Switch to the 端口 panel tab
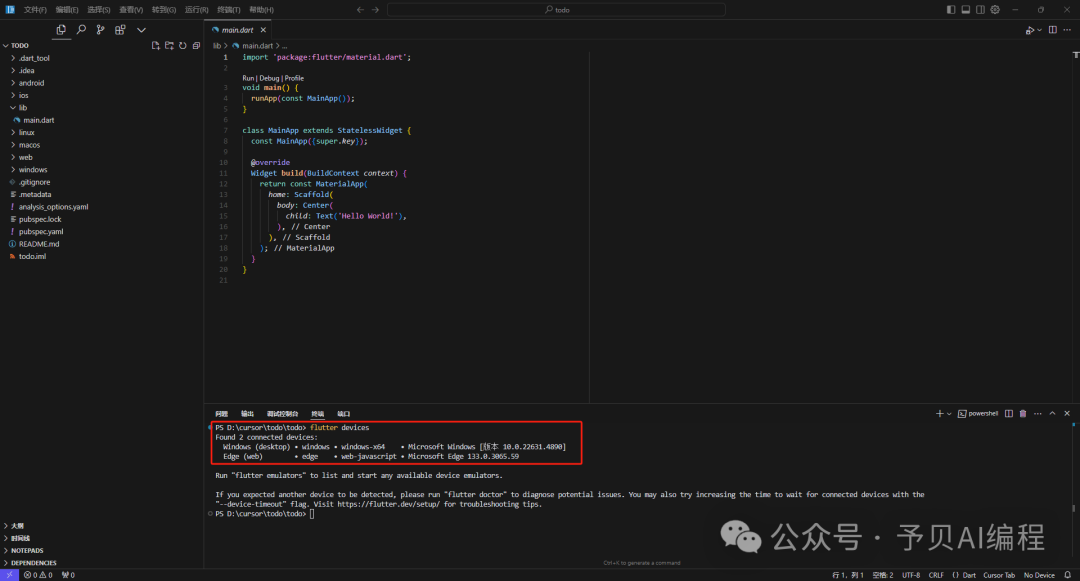Viewport: 1080px width, 581px height. pyautogui.click(x=344, y=414)
